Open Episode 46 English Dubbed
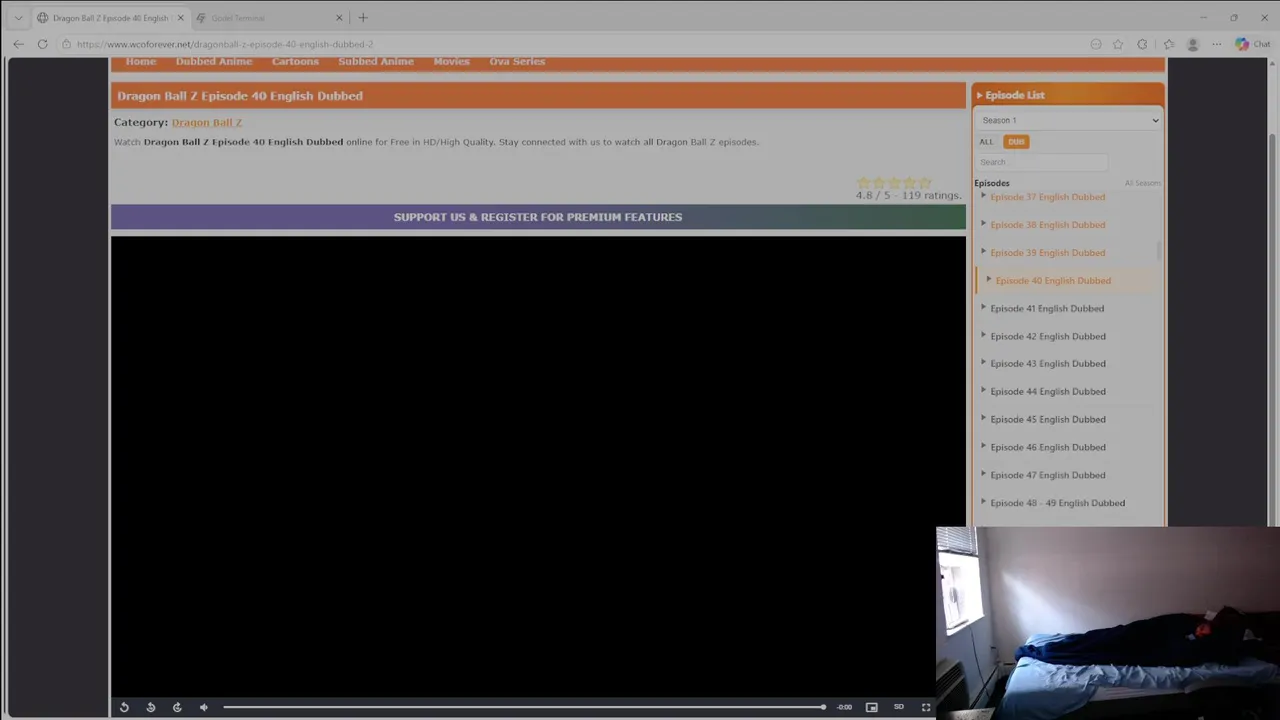Screen dimensions: 1280x720 tap(1047, 448)
